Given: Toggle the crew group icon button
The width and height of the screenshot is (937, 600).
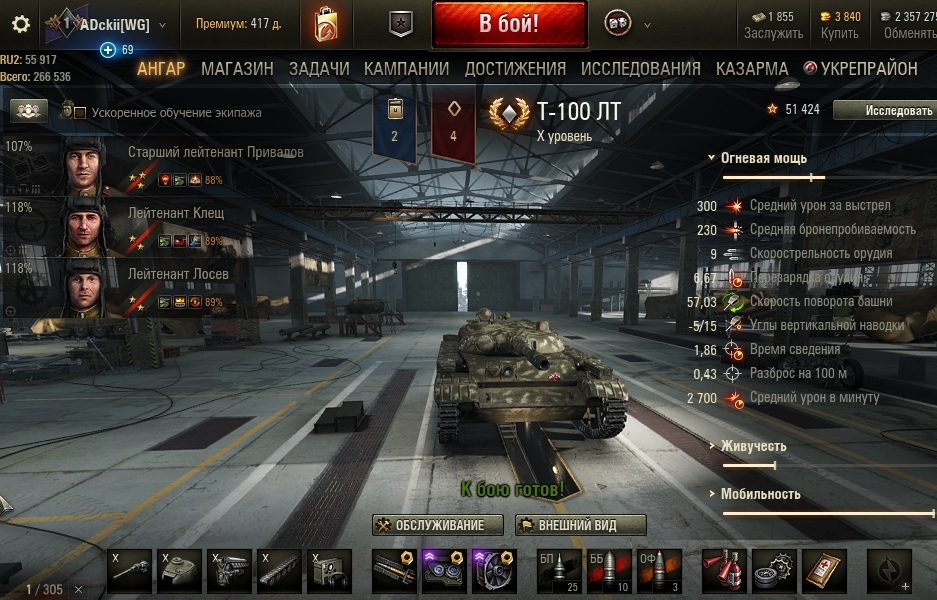Looking at the screenshot, I should [x=29, y=111].
